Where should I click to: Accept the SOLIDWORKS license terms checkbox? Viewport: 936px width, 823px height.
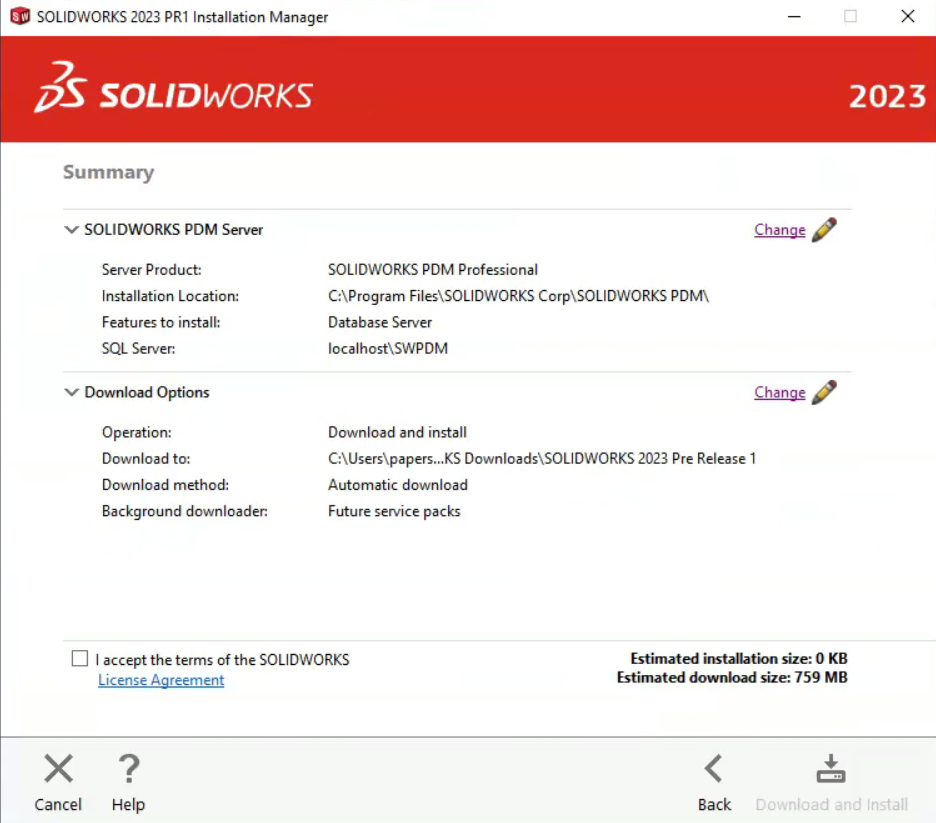click(x=79, y=658)
